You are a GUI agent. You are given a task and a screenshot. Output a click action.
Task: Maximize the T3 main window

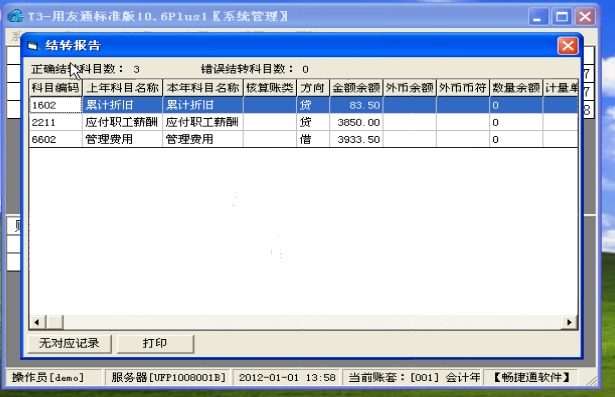point(562,16)
